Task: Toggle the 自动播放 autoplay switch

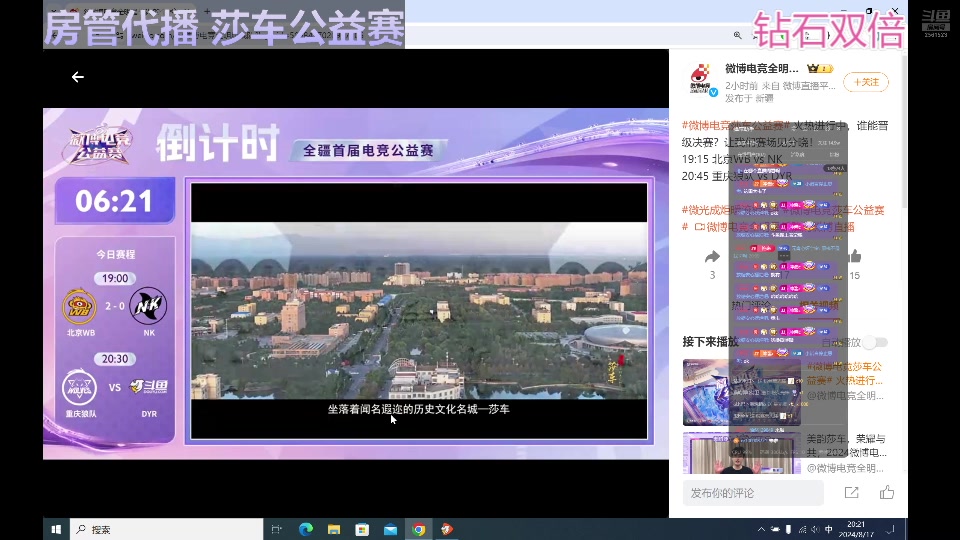Action: click(876, 342)
